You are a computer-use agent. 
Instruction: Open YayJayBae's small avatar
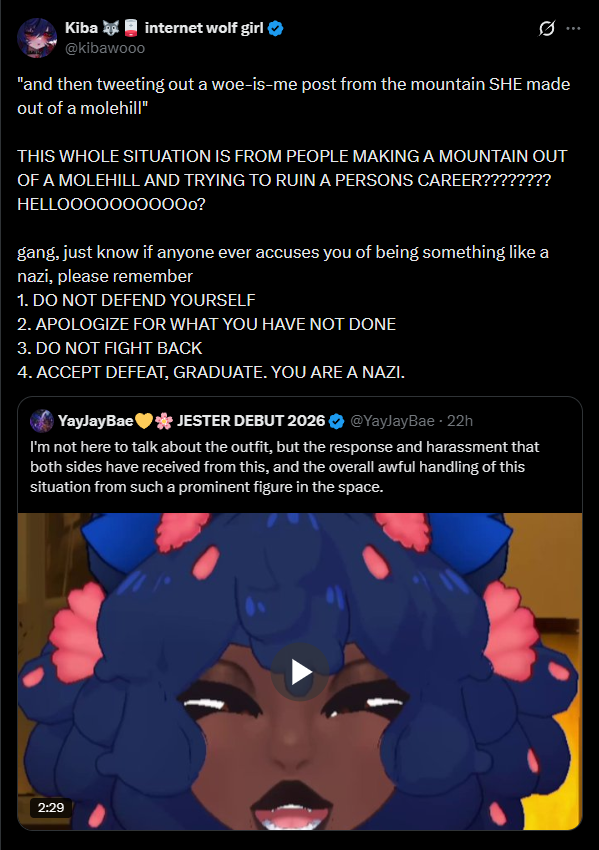(x=41, y=421)
